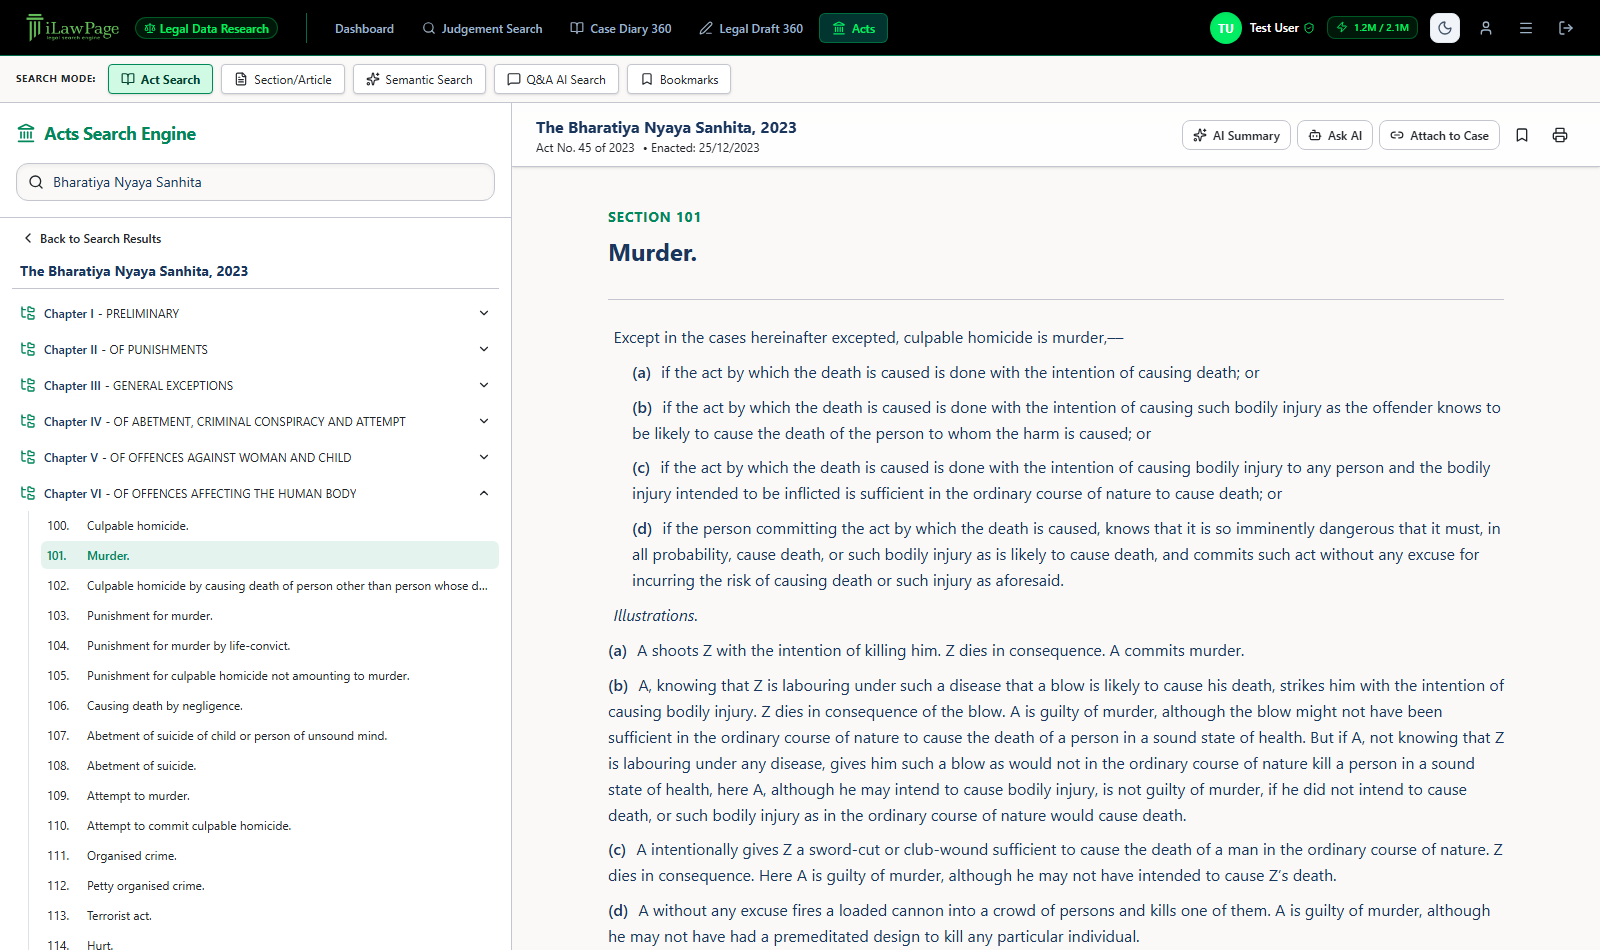The image size is (1600, 950).
Task: Open the Dashboard nav item
Action: coord(364,28)
